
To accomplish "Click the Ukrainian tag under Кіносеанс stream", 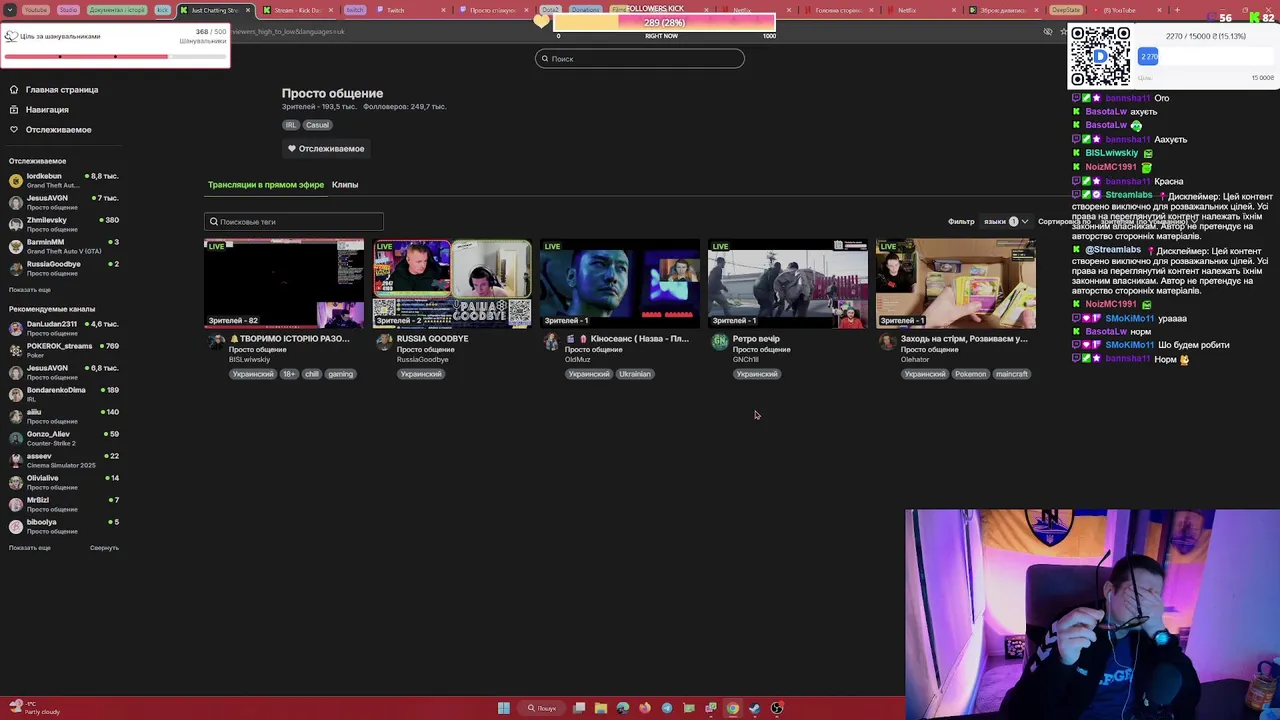I will pos(635,374).
